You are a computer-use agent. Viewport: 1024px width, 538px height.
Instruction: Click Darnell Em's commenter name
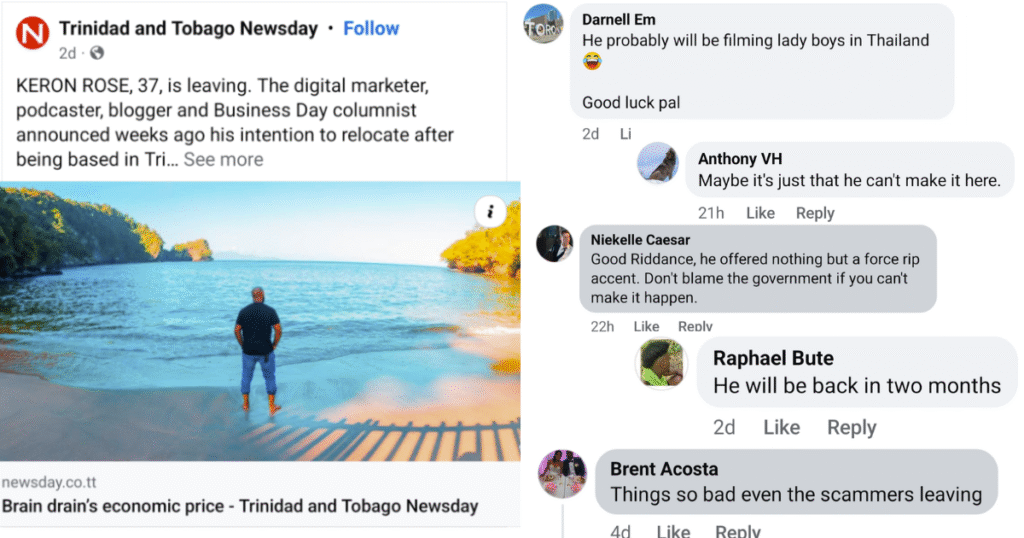618,19
